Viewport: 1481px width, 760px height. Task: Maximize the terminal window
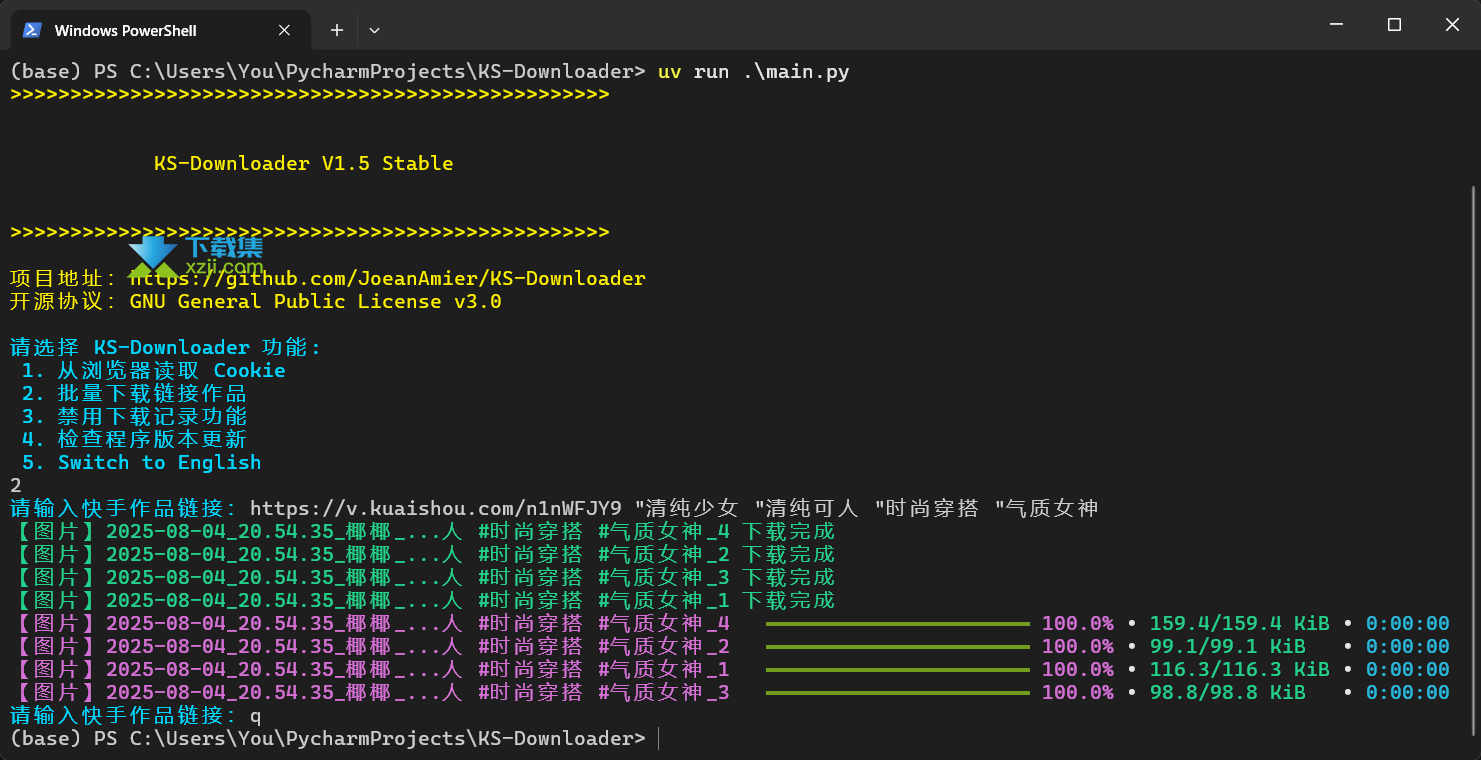[1394, 25]
